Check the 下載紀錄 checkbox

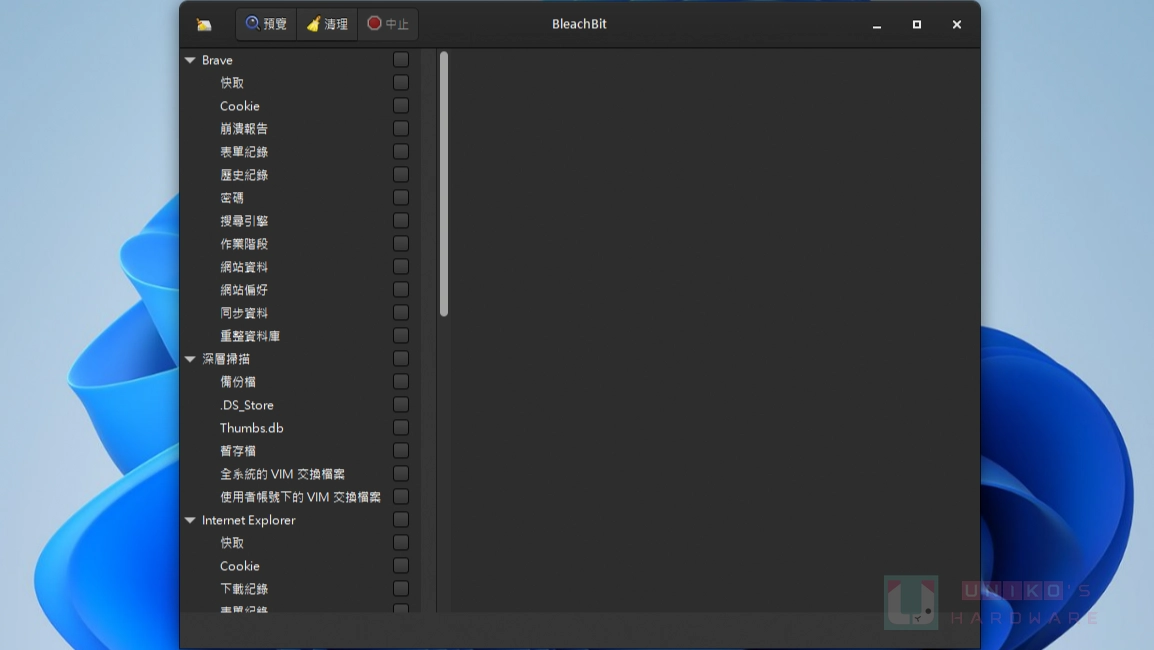(401, 589)
